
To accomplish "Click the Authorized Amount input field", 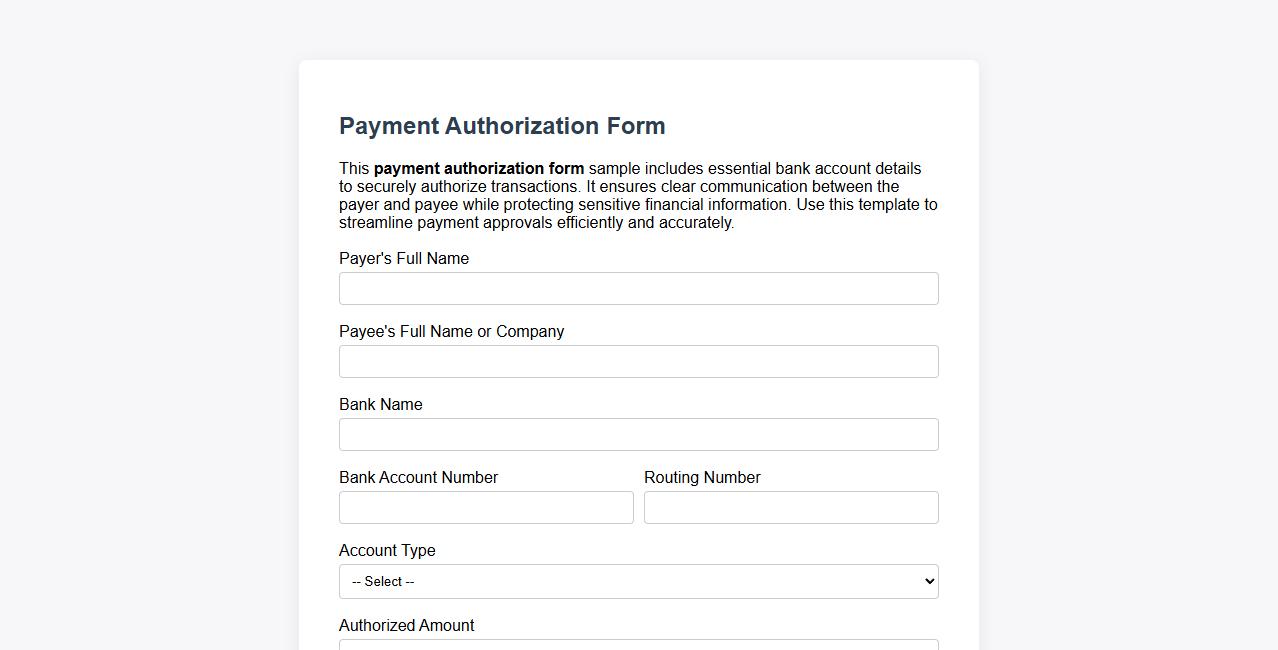I will pyautogui.click(x=638, y=645).
